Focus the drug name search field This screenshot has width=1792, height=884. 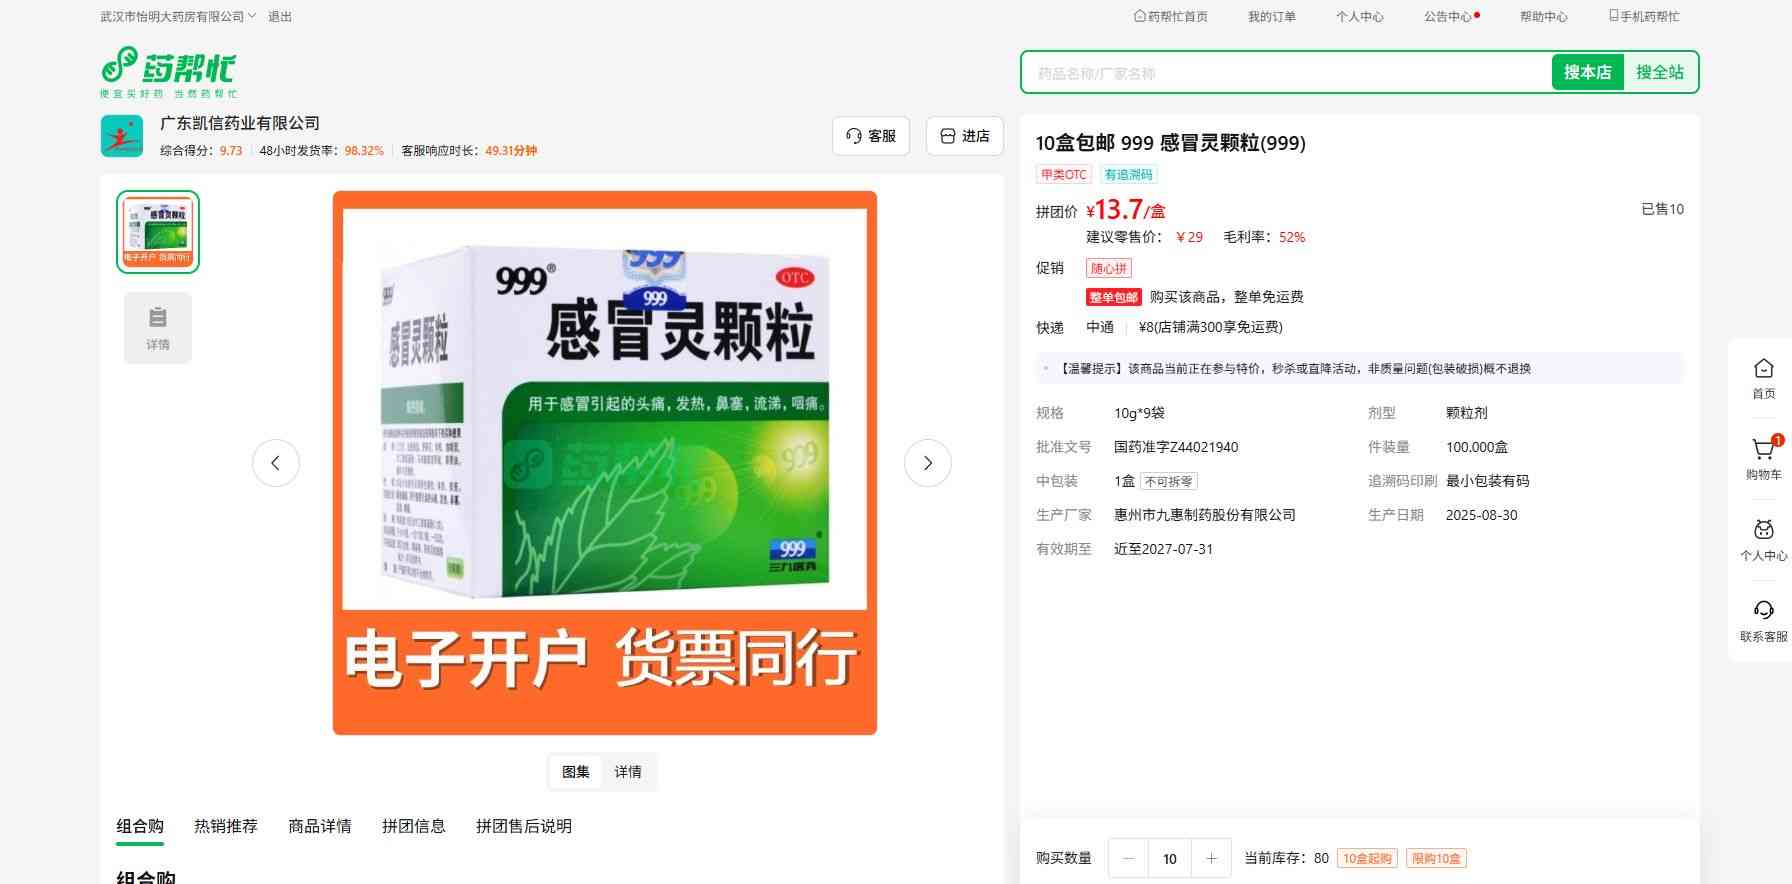(x=1285, y=73)
